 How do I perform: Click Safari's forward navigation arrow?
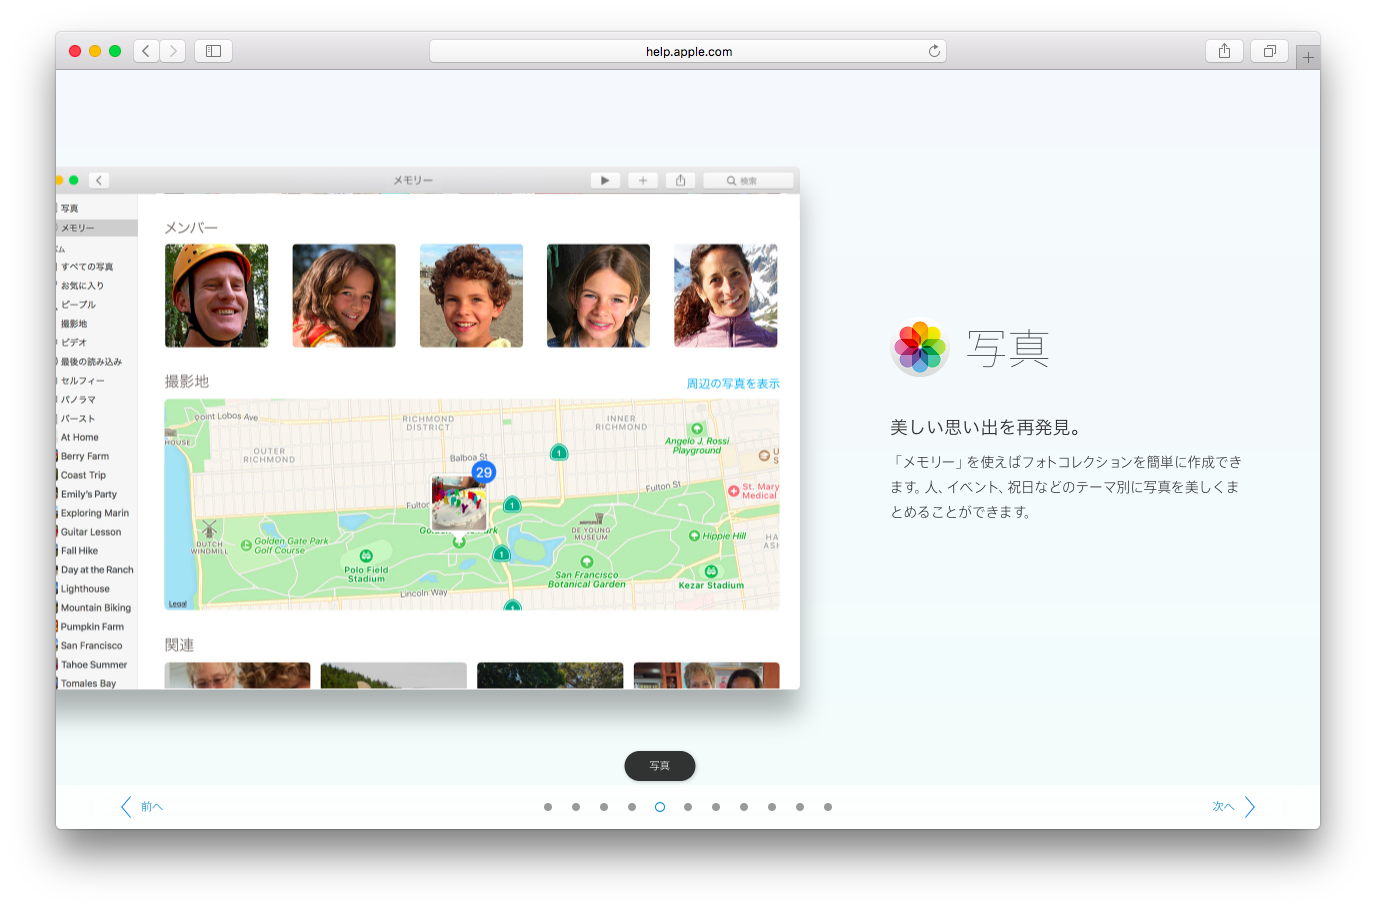coord(173,51)
